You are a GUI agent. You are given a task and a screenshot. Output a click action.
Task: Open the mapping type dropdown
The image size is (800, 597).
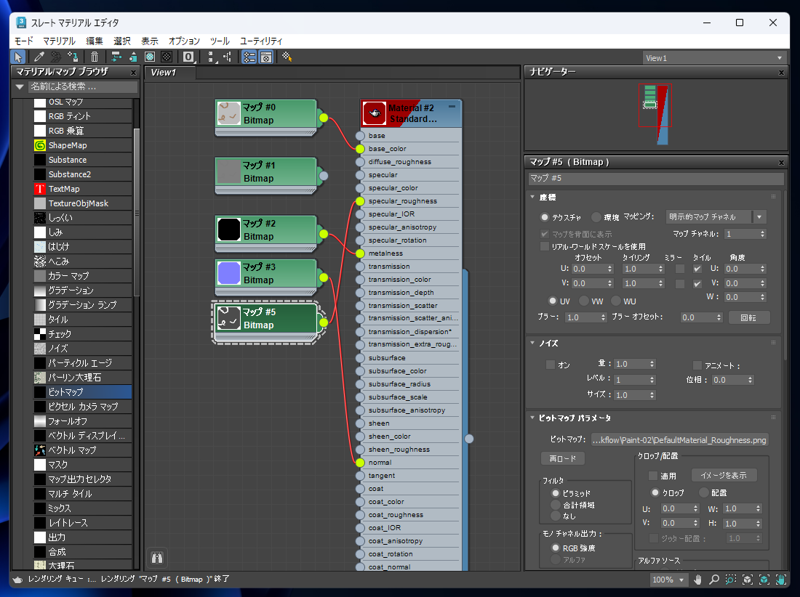click(x=759, y=217)
